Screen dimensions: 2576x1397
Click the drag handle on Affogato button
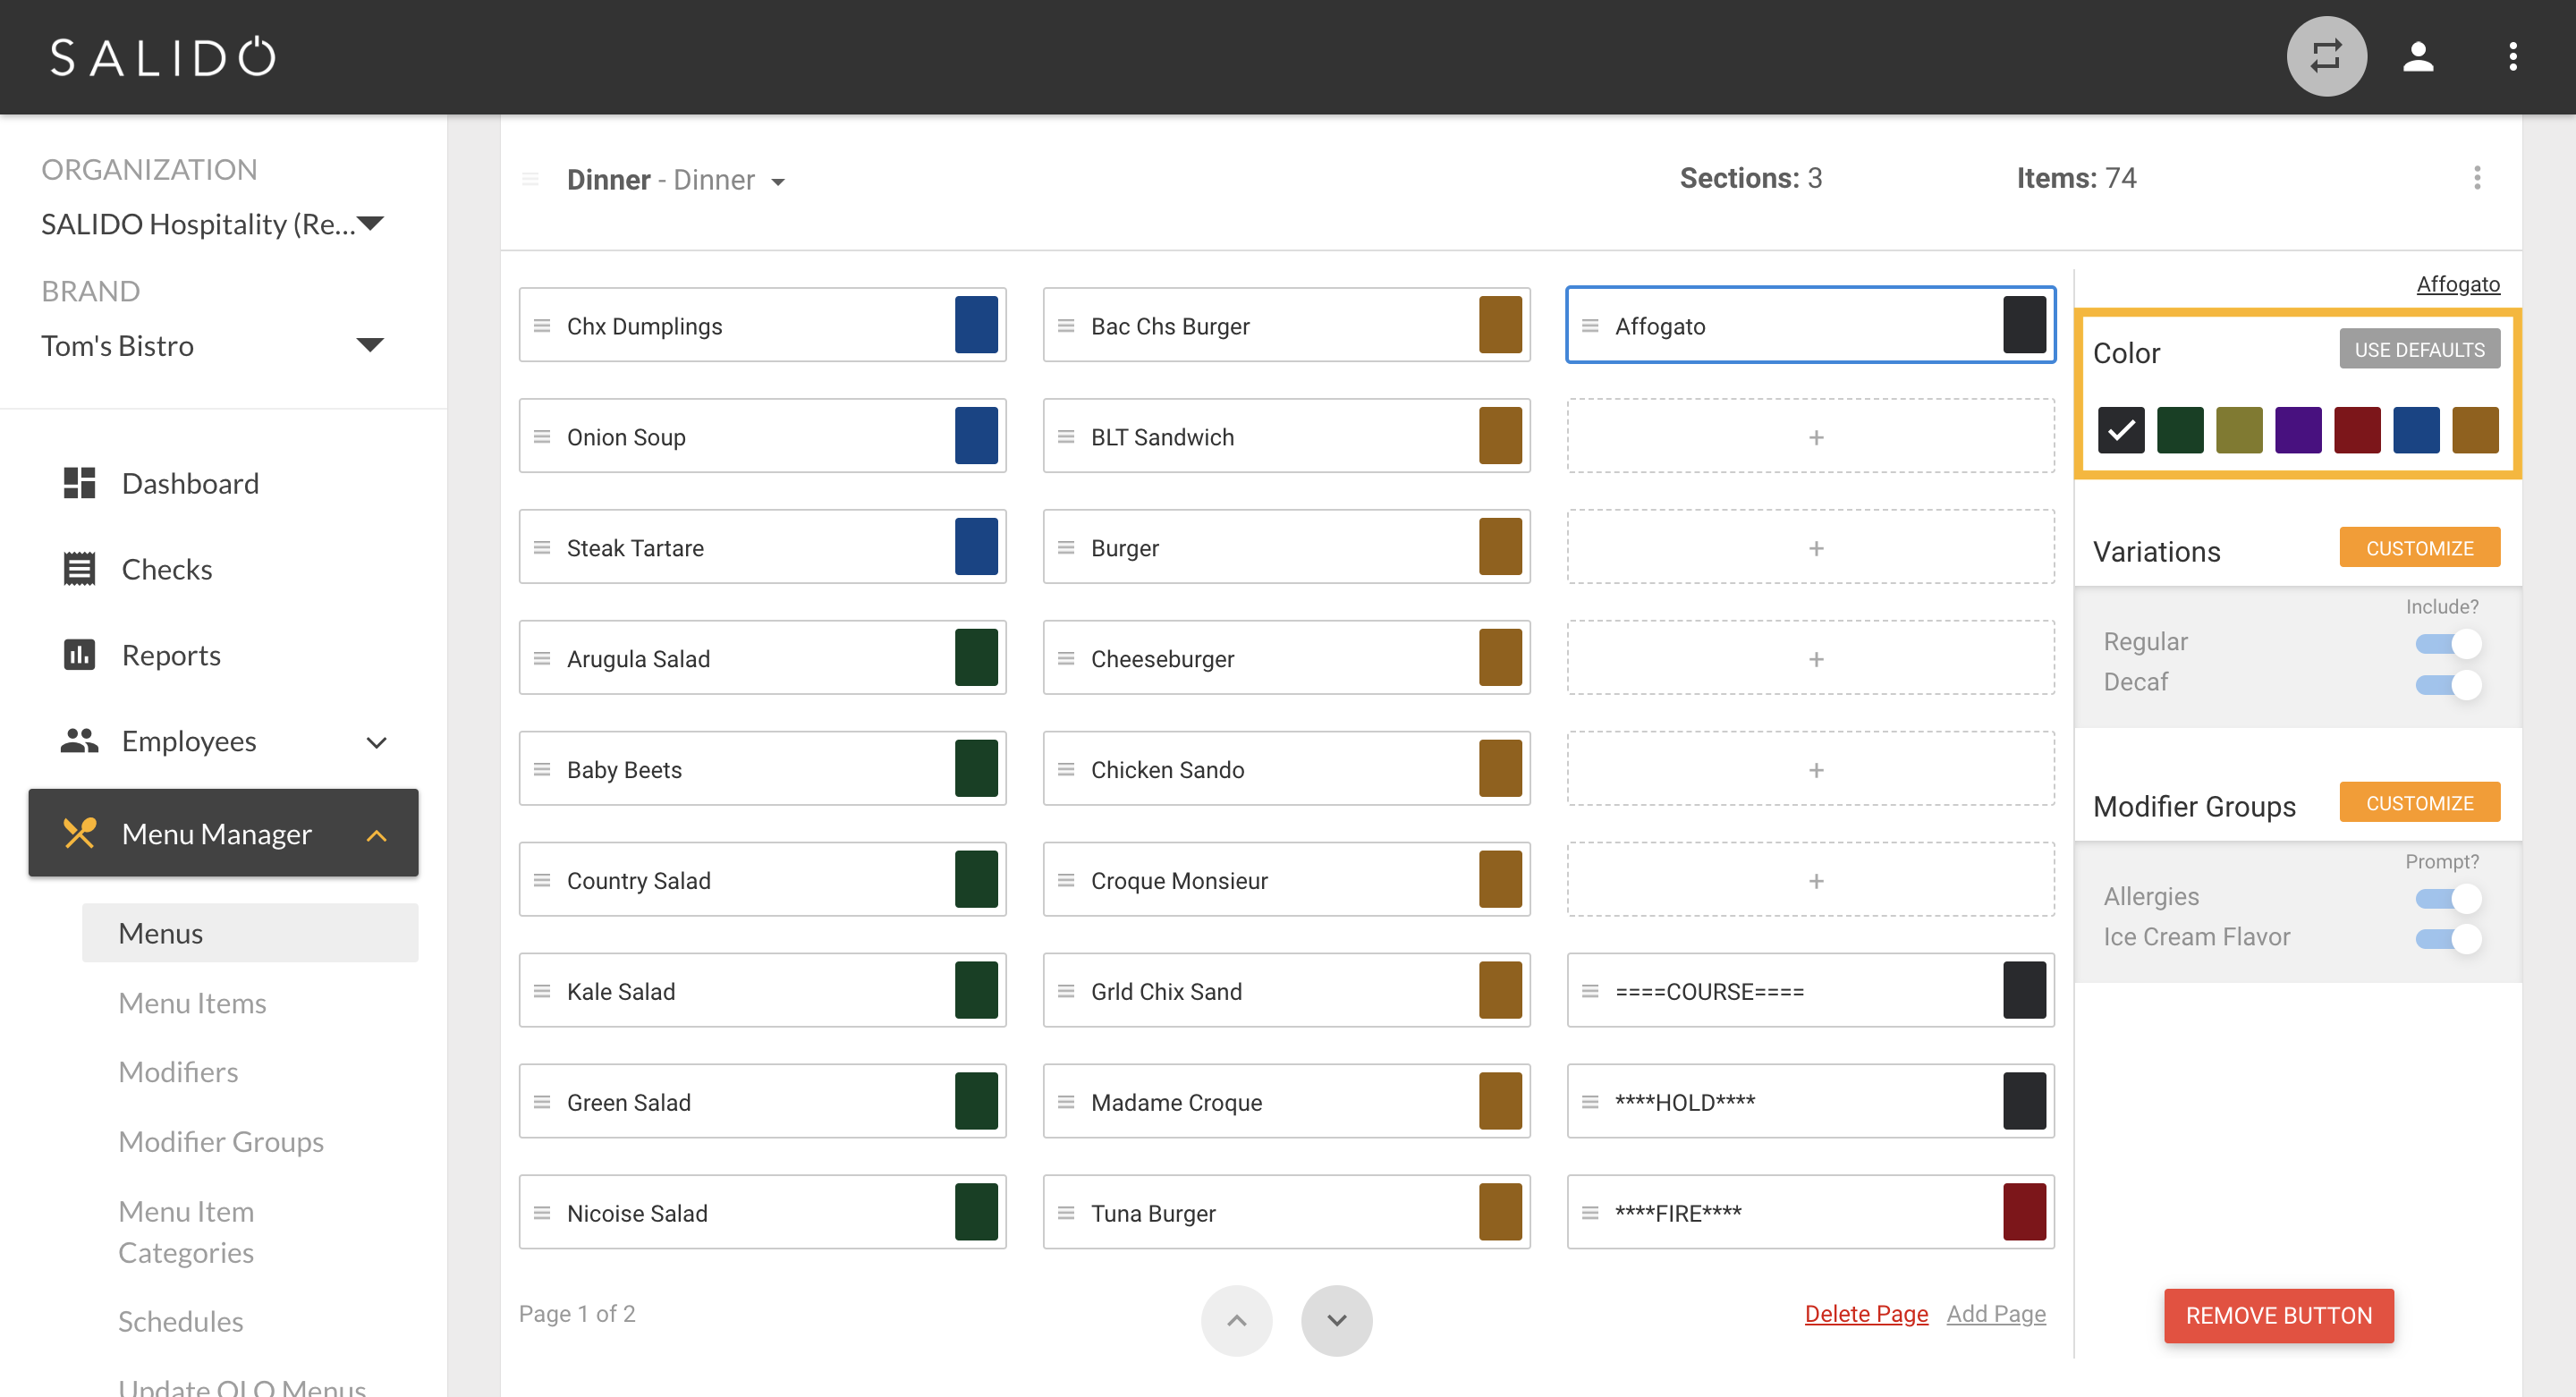pos(1590,326)
